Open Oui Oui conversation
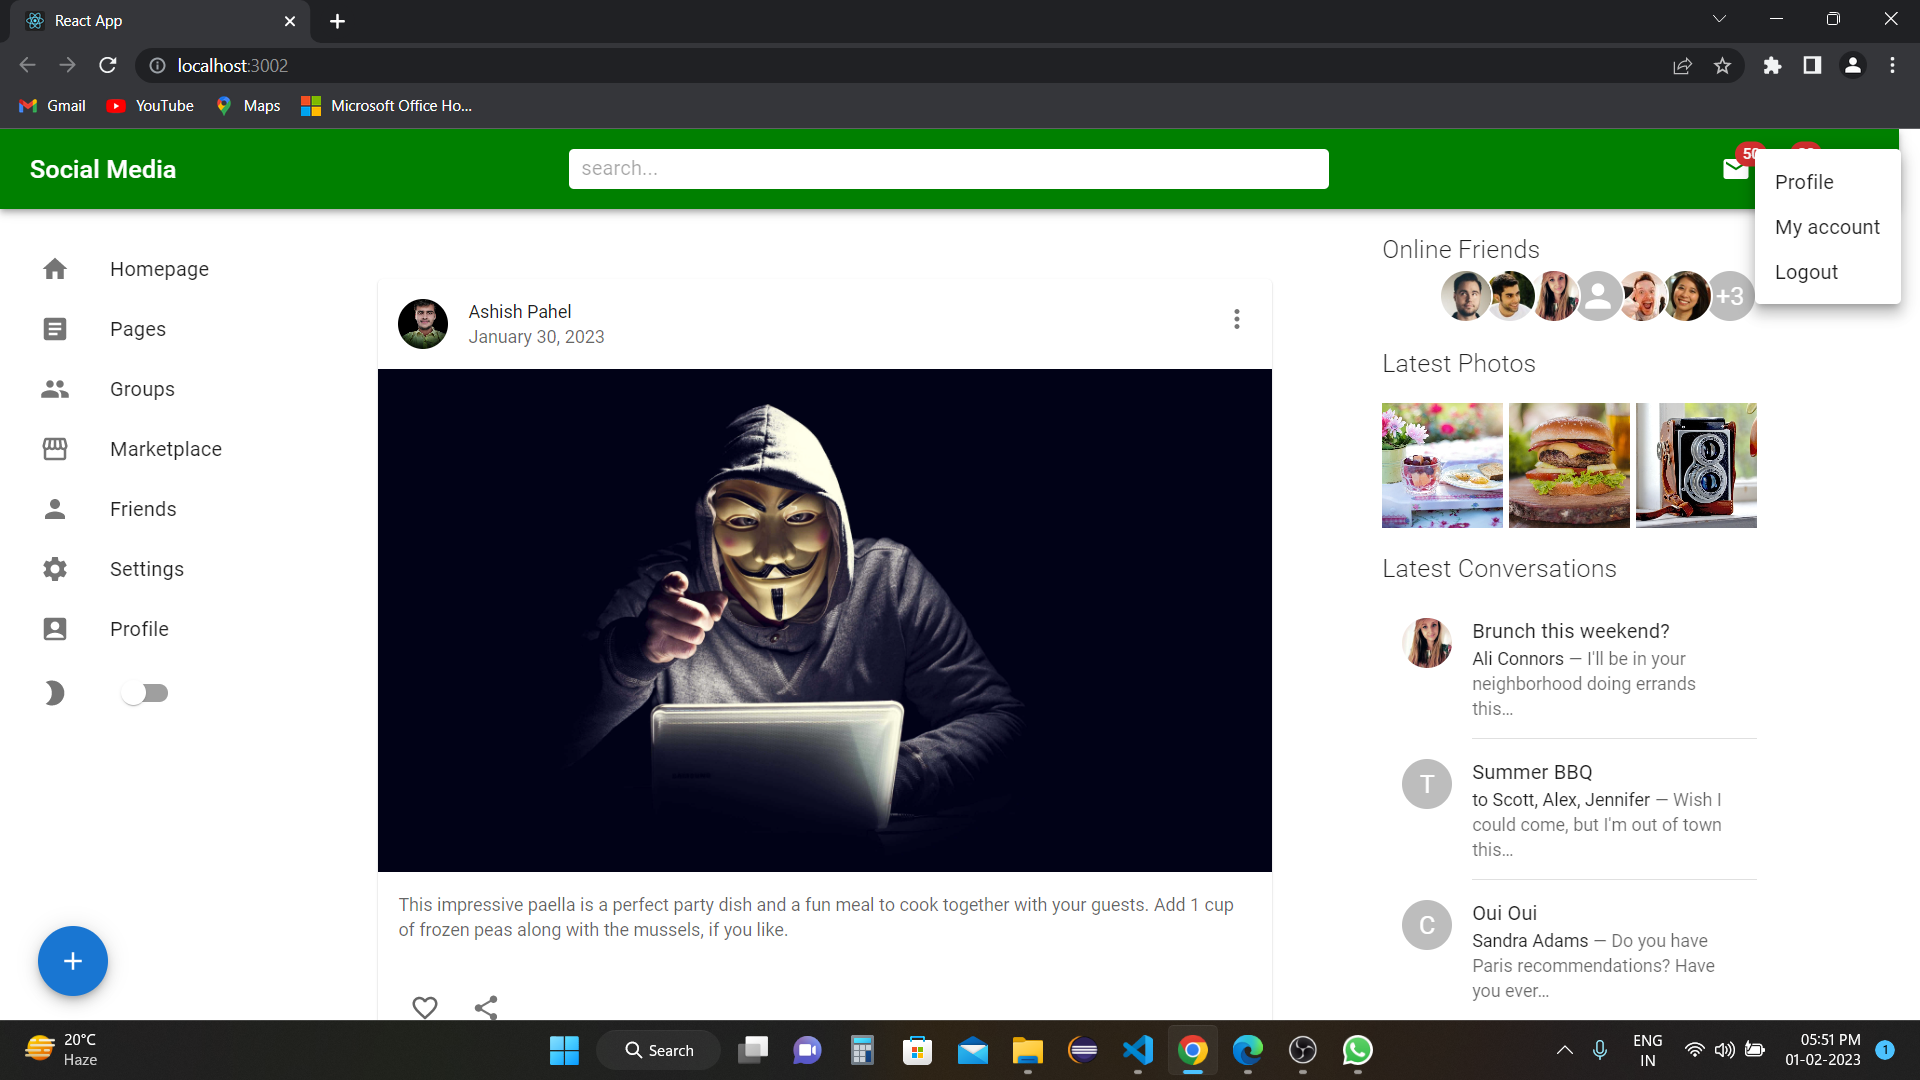This screenshot has height=1080, width=1920. click(1570, 950)
